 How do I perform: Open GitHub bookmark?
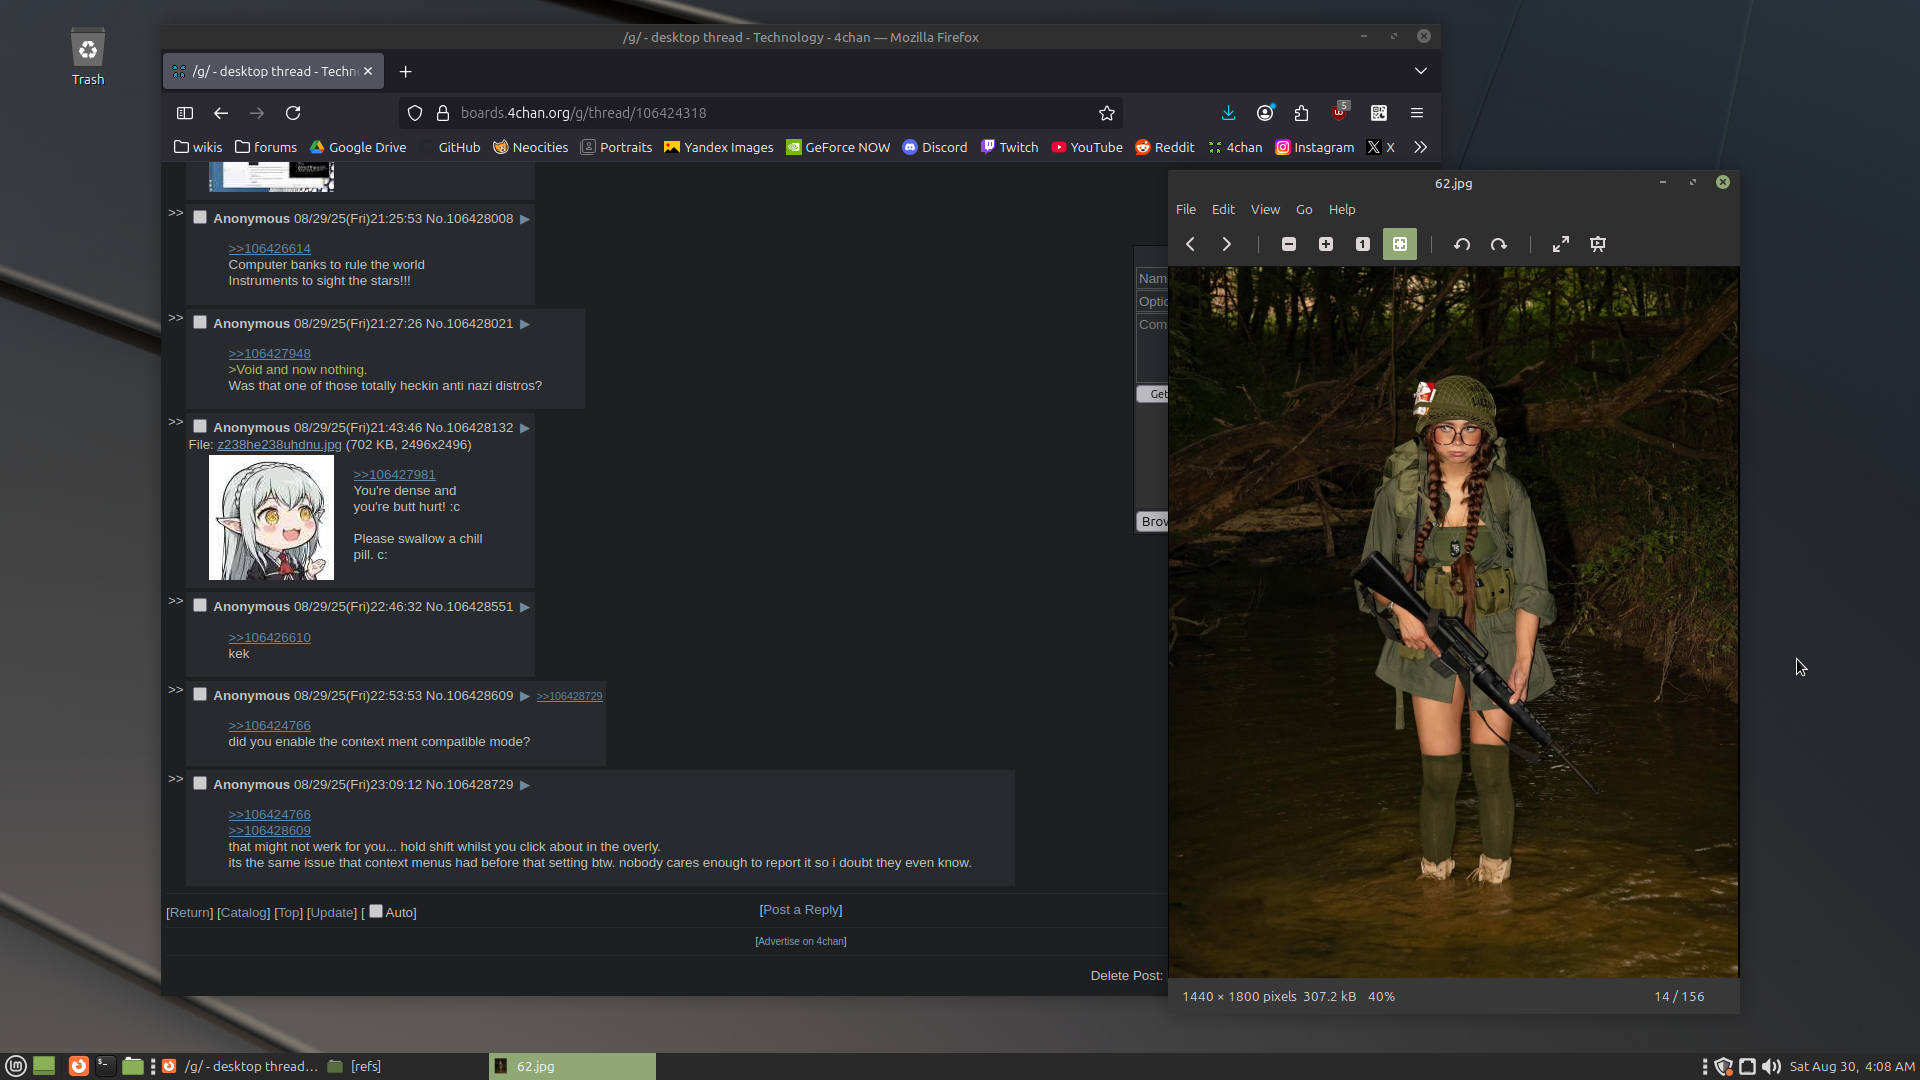[449, 147]
